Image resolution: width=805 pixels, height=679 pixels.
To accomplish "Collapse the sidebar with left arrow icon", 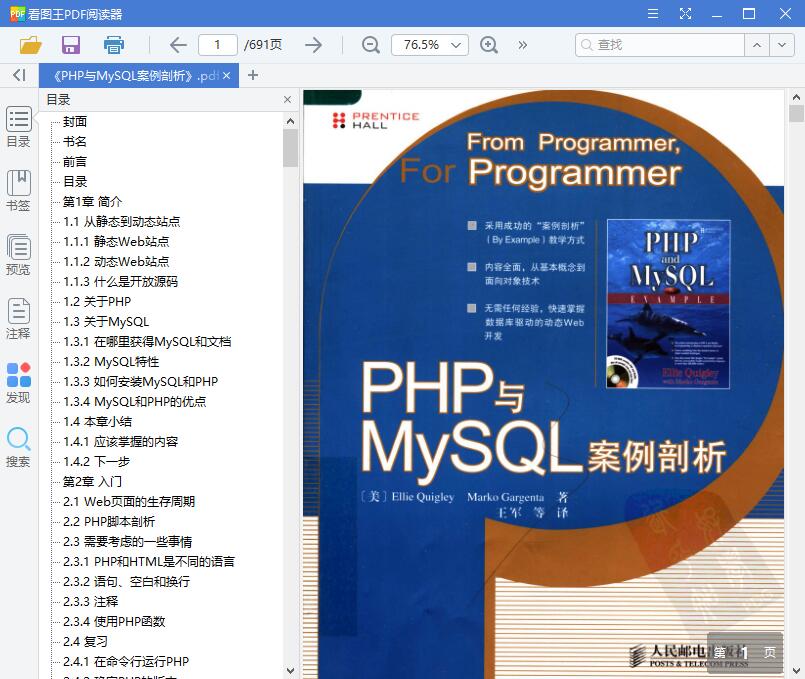I will click(19, 75).
